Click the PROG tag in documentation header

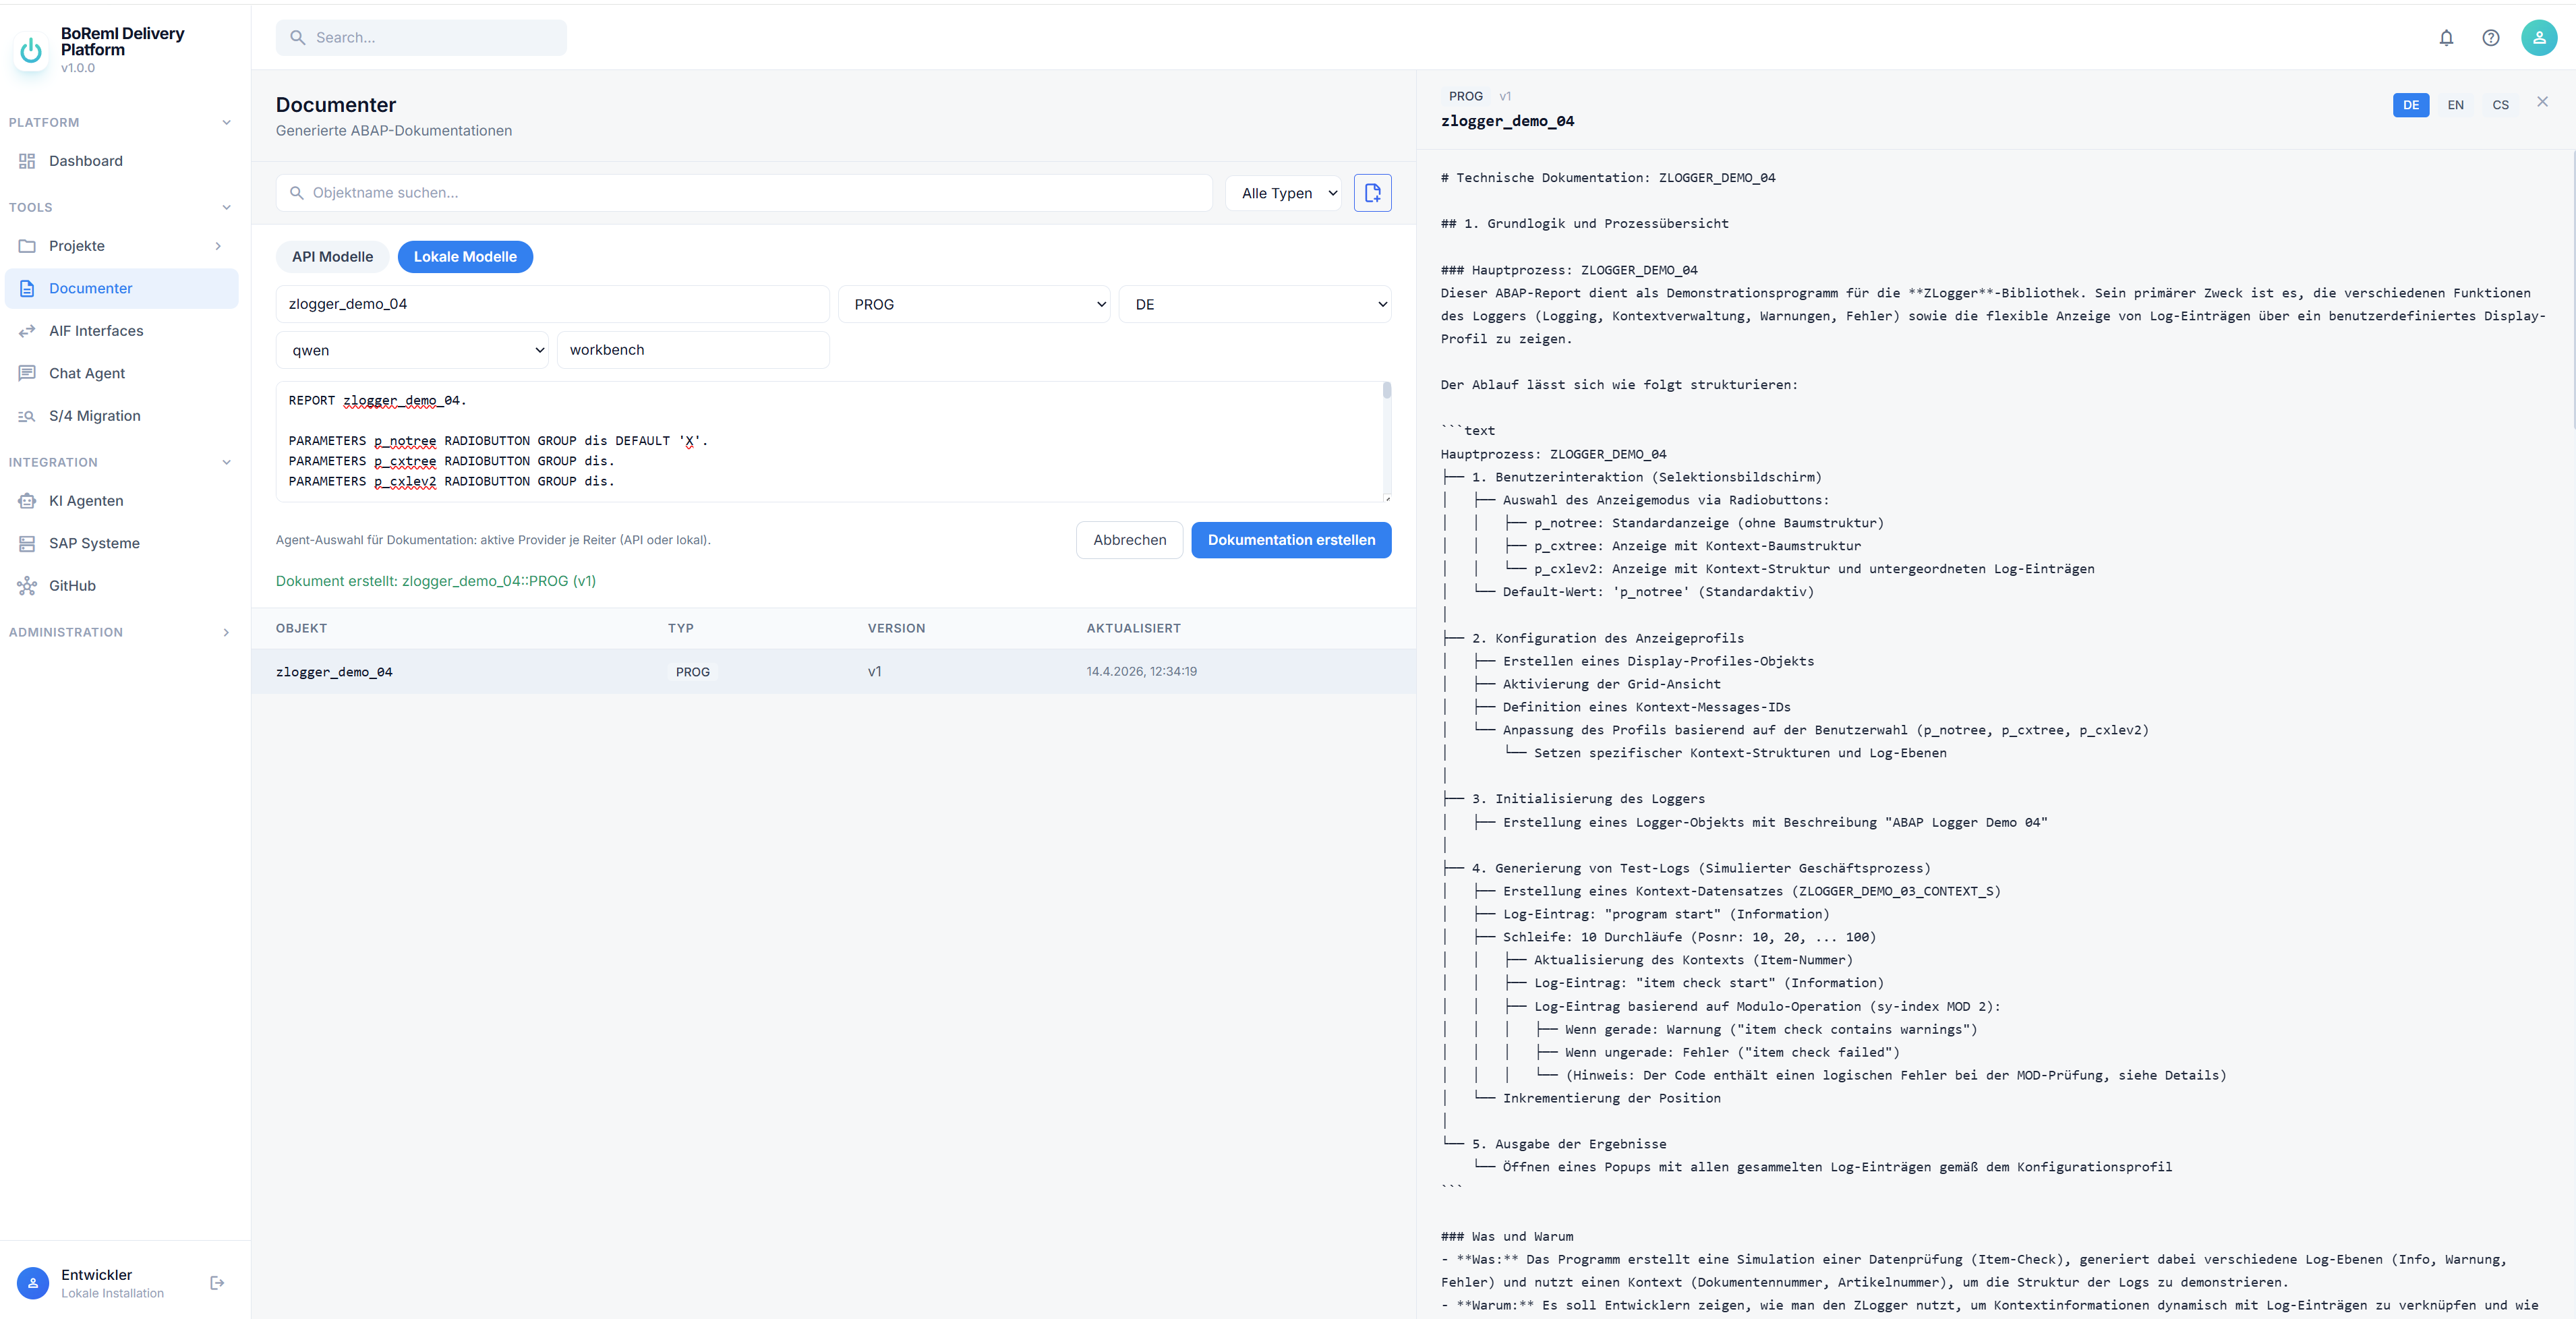[x=1465, y=97]
